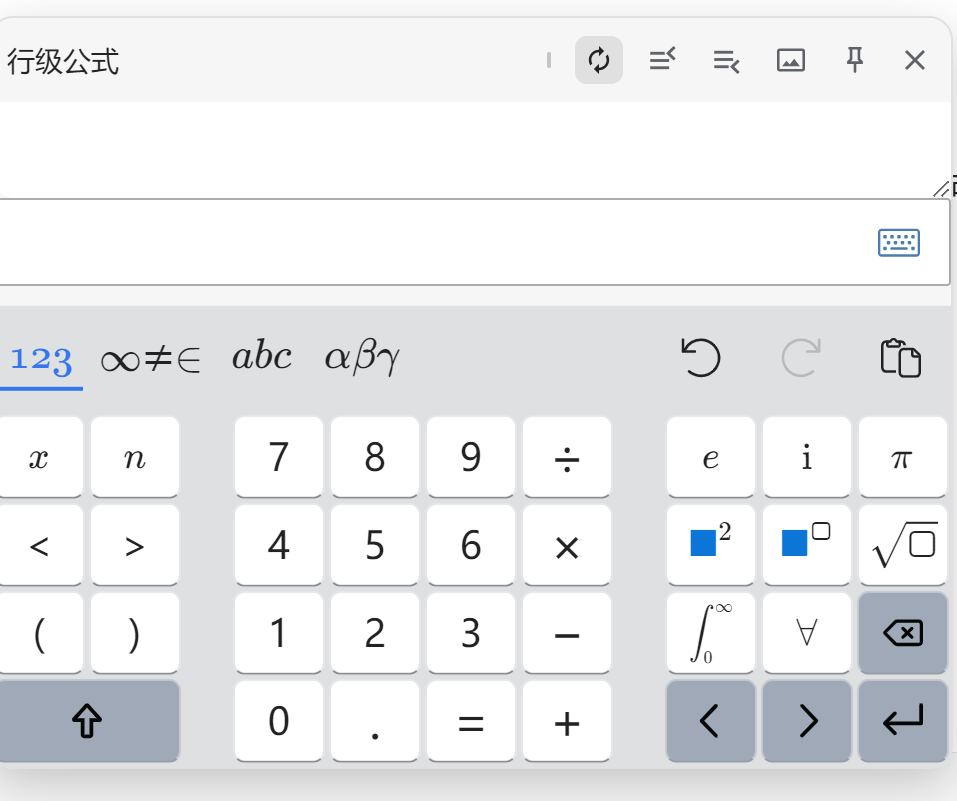Switch to the Greek αβγ tab
The width and height of the screenshot is (957, 801).
point(362,357)
